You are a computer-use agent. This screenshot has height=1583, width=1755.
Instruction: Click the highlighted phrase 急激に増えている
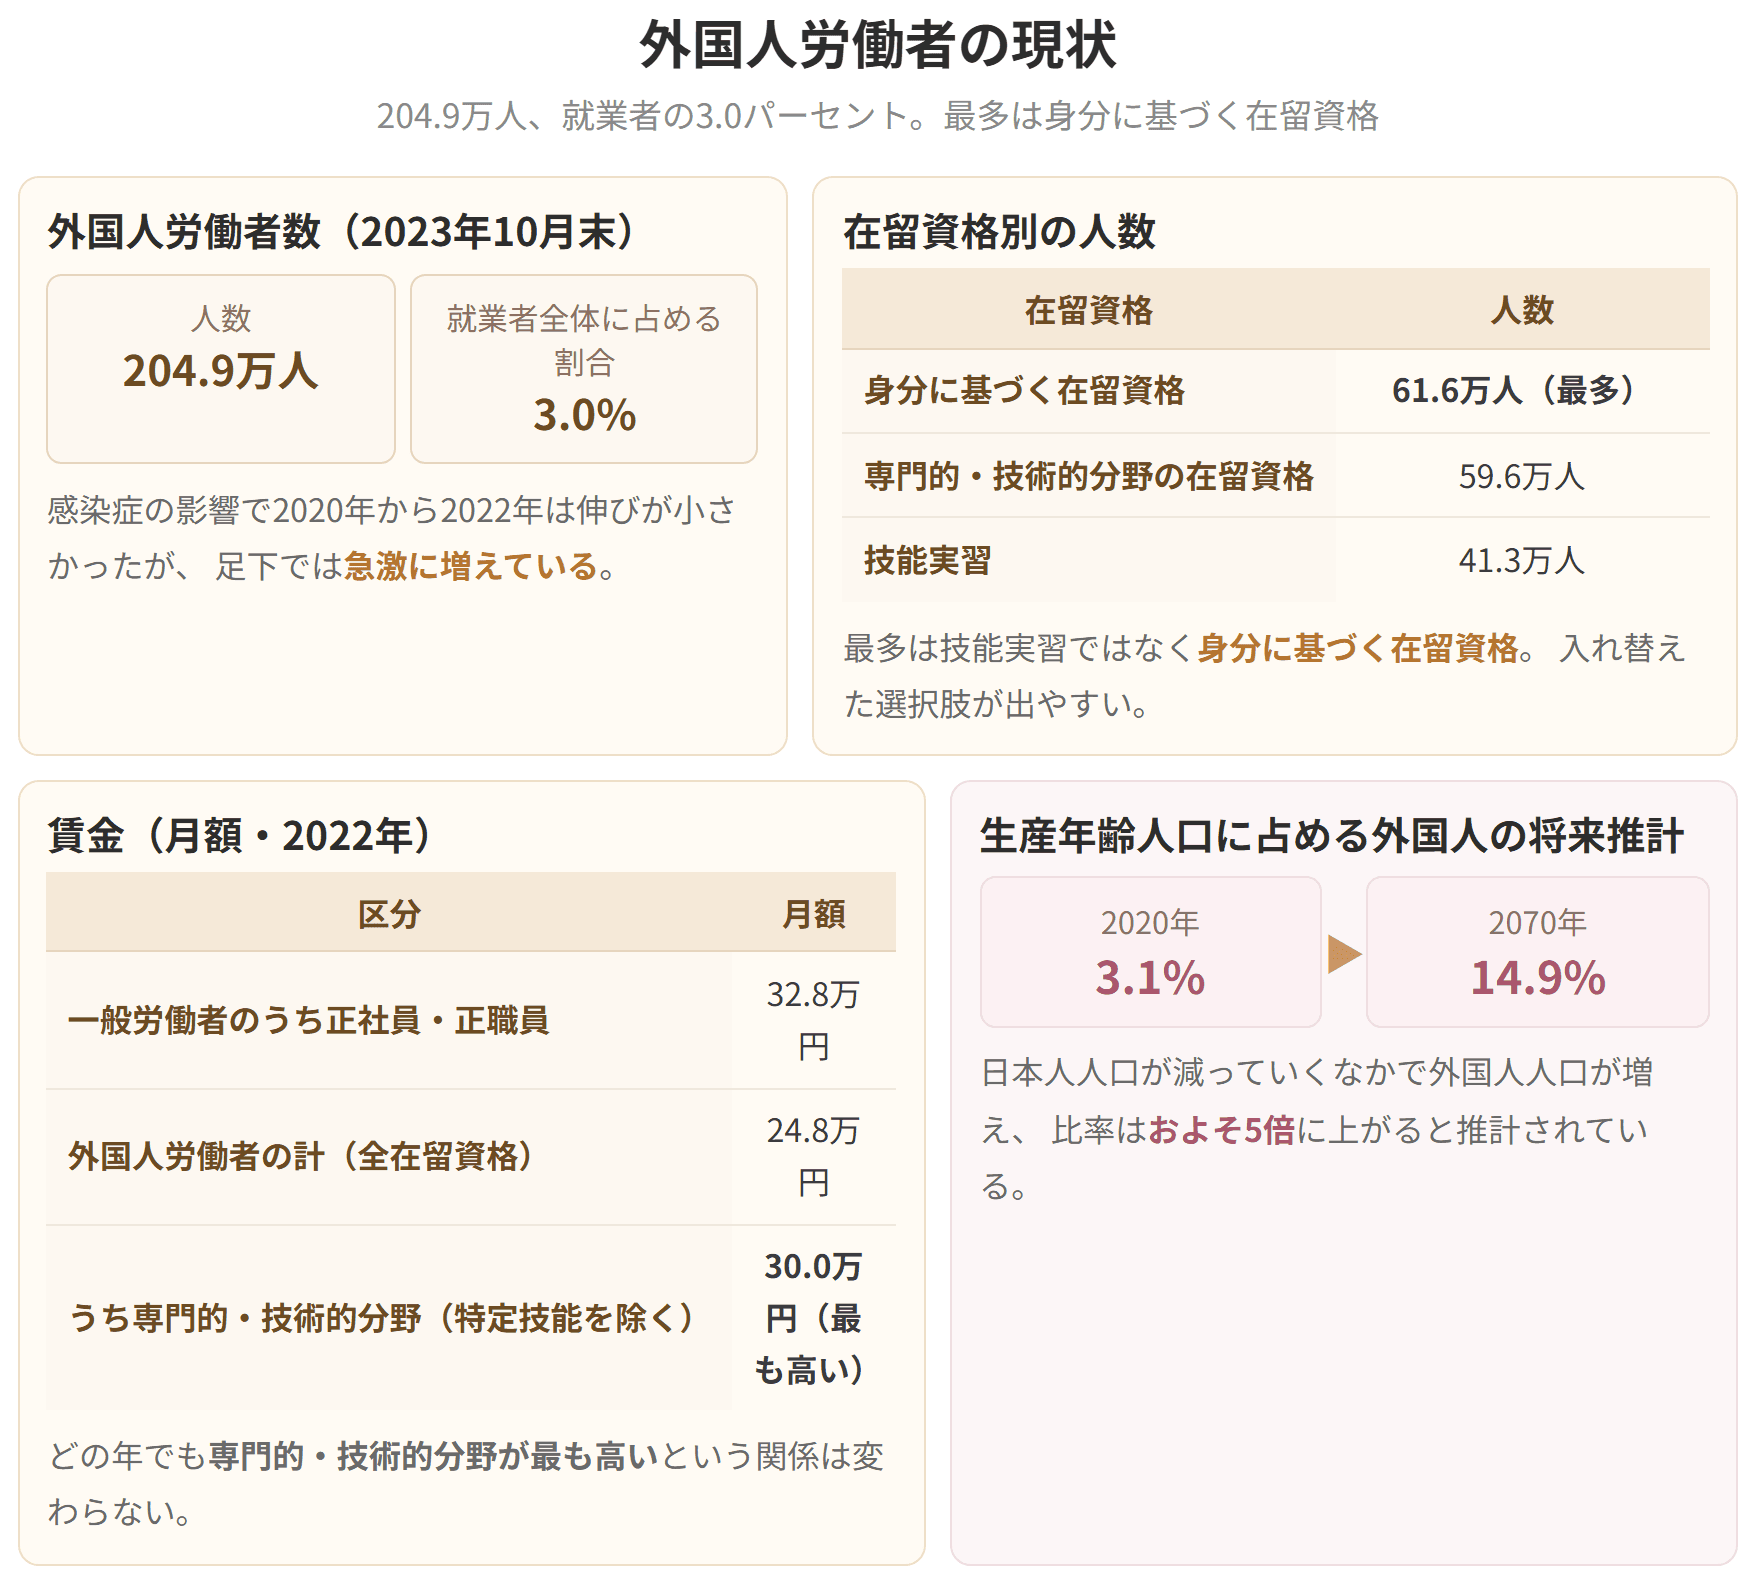(471, 566)
